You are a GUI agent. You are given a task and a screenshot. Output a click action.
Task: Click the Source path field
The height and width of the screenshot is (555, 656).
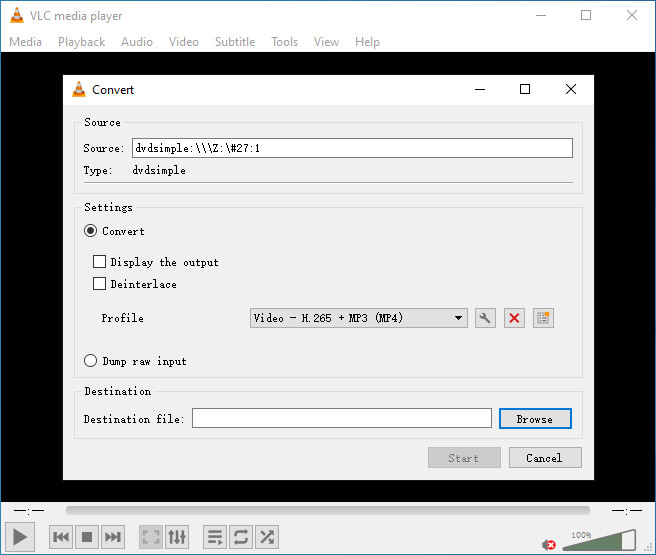click(352, 148)
